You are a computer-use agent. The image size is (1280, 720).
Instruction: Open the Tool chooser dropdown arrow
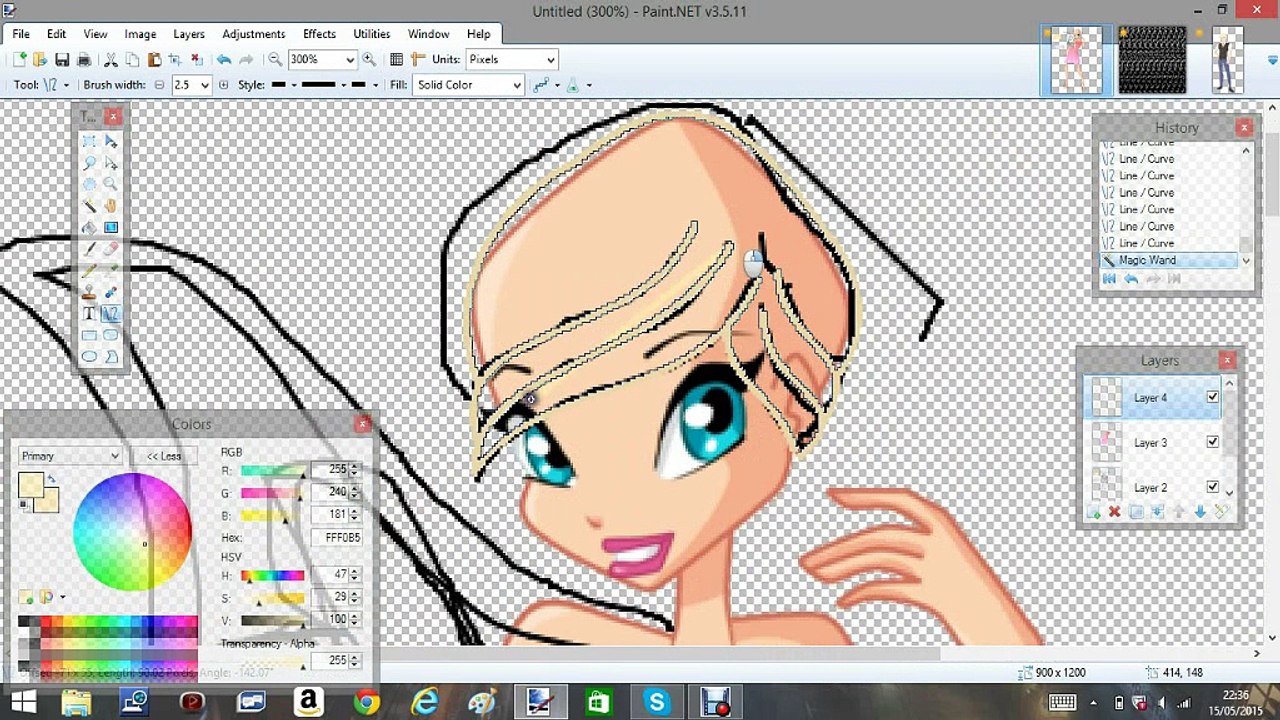(x=66, y=85)
